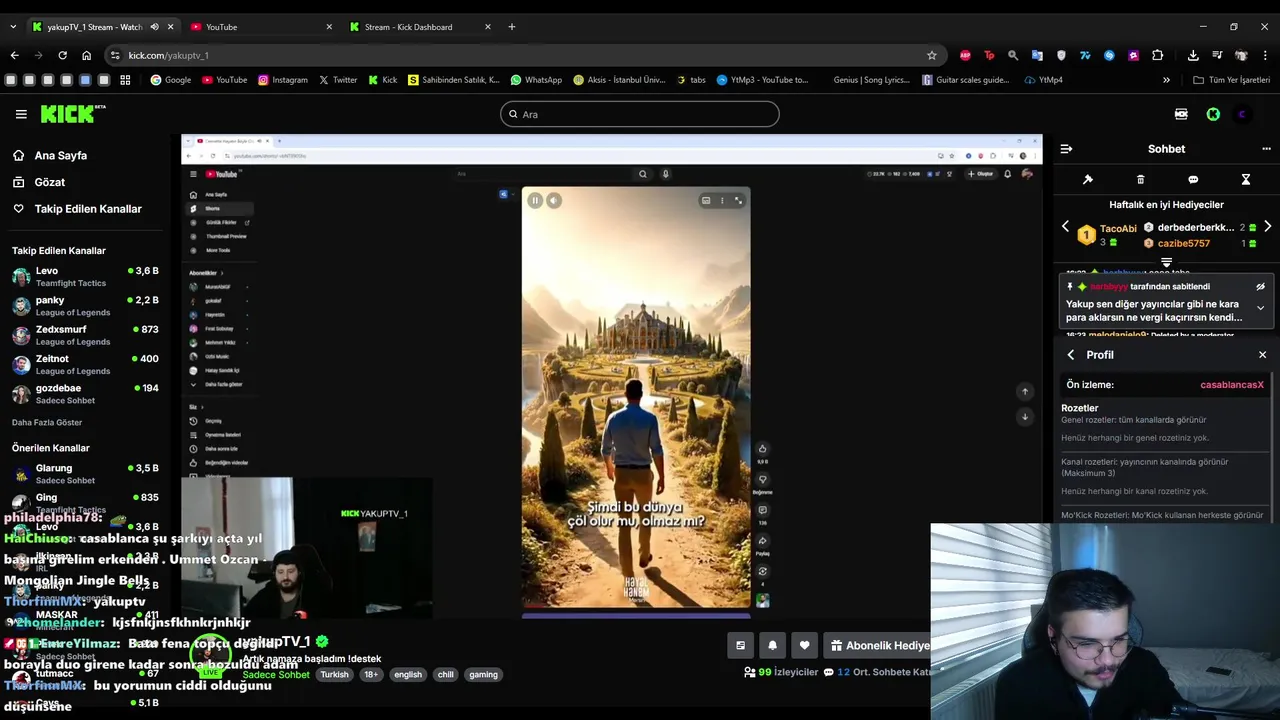Open Gözat in the sidebar
The image size is (1280, 720).
tap(39, 182)
